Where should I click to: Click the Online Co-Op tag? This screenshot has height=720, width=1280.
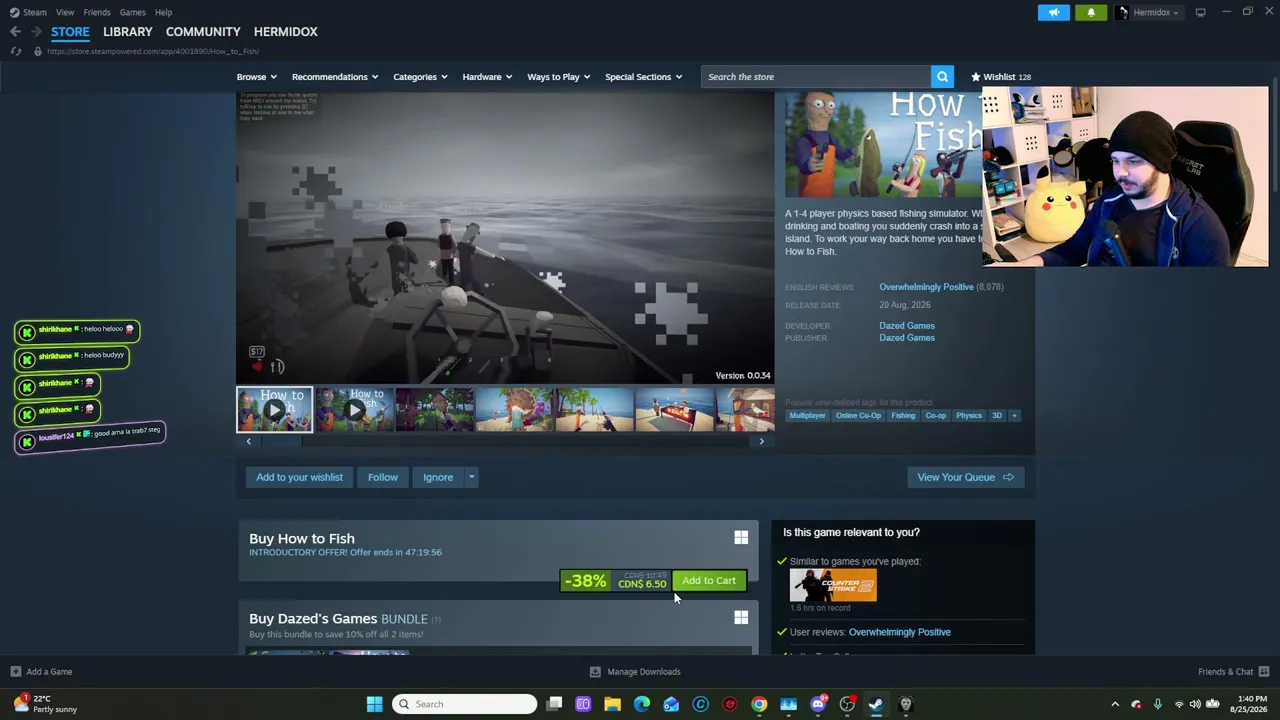[859, 416]
